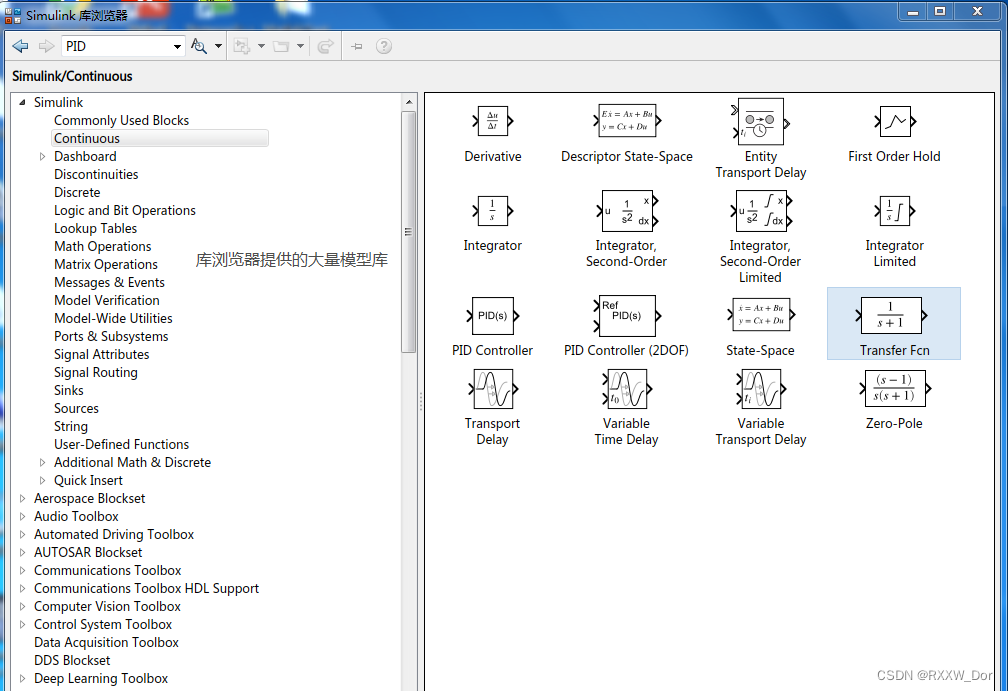Open the PID search box dropdown
This screenshot has height=691, width=1008.
[x=177, y=46]
